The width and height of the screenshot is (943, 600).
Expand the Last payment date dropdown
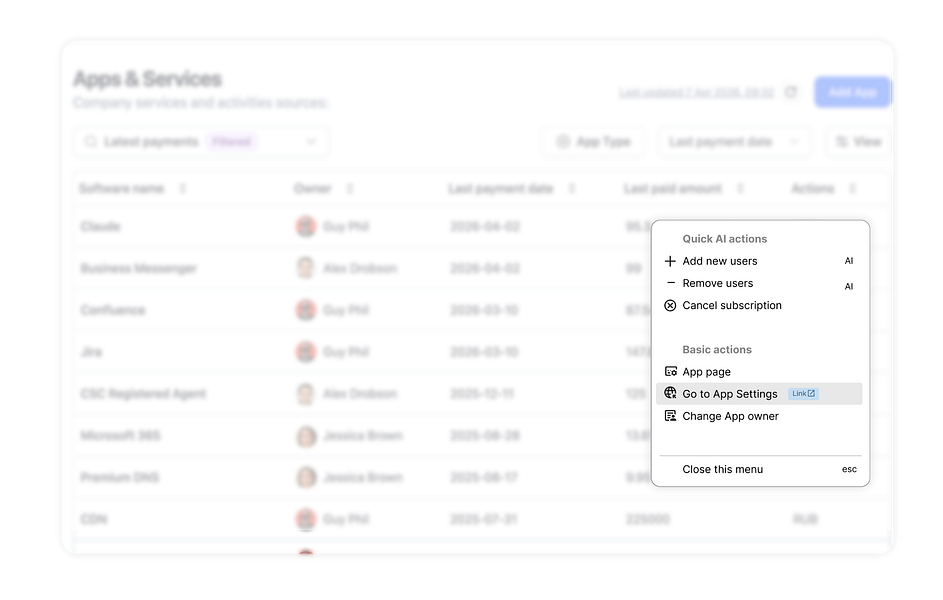click(x=734, y=142)
